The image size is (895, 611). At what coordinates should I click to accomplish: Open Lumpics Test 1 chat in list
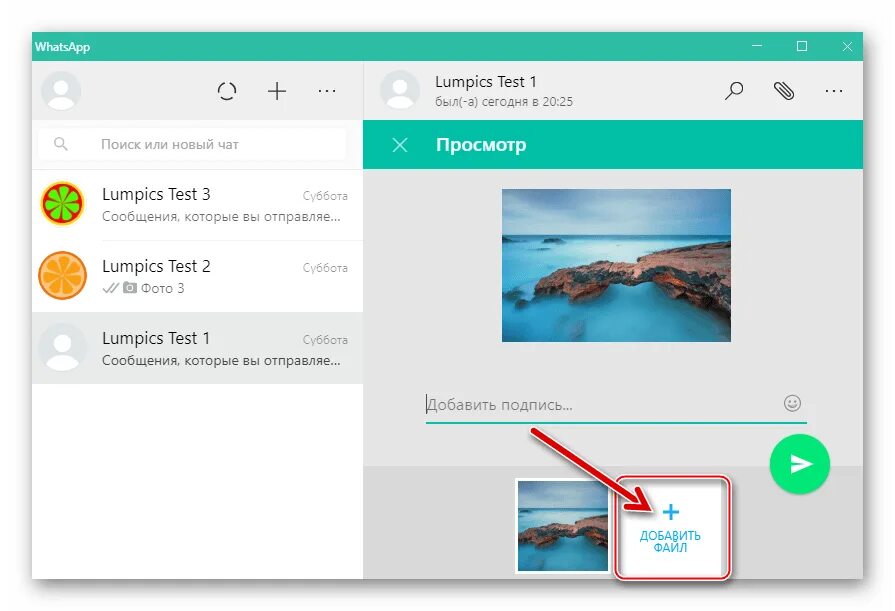pyautogui.click(x=197, y=348)
